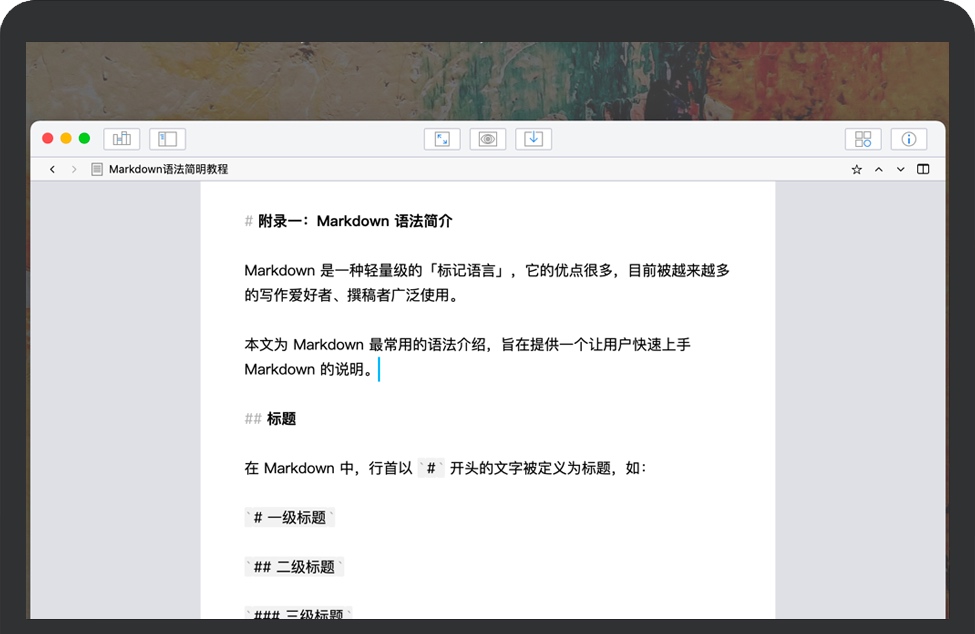Go back with the left chevron

click(x=52, y=170)
